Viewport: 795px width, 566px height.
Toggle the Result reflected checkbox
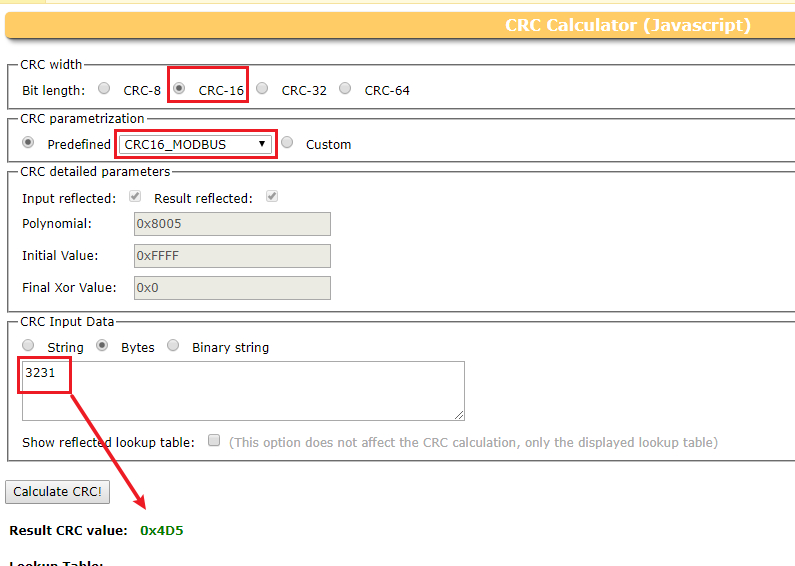click(x=272, y=196)
